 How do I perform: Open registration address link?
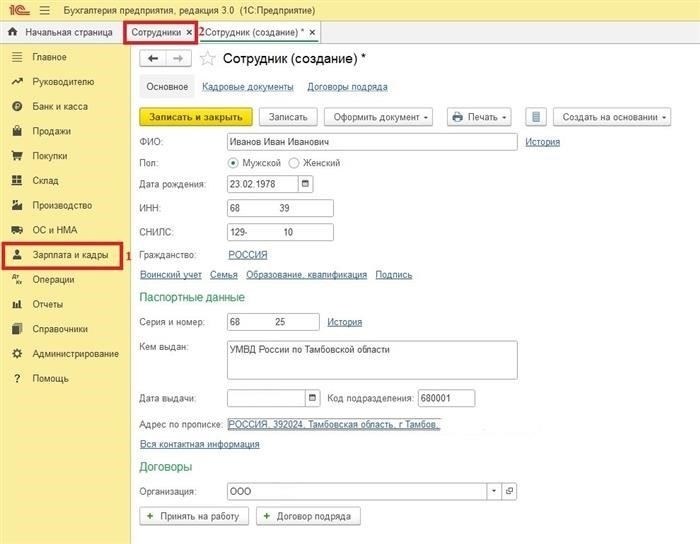tap(334, 424)
